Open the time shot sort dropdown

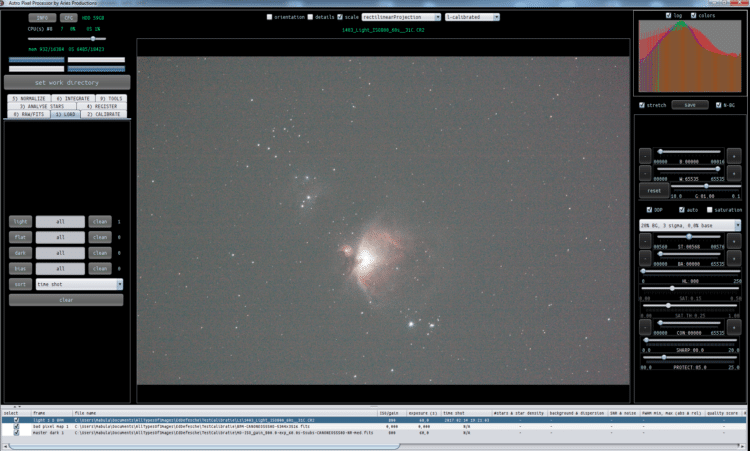point(79,284)
